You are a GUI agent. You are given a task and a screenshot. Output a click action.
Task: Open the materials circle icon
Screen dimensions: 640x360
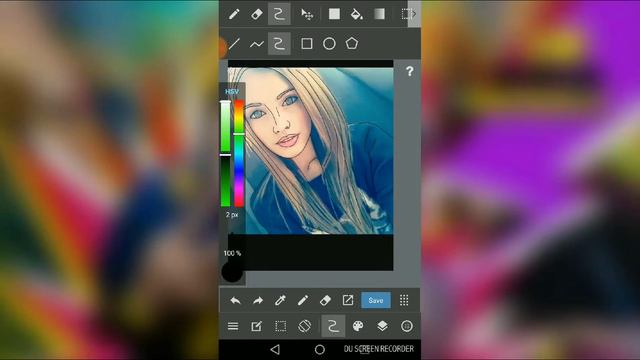click(407, 326)
